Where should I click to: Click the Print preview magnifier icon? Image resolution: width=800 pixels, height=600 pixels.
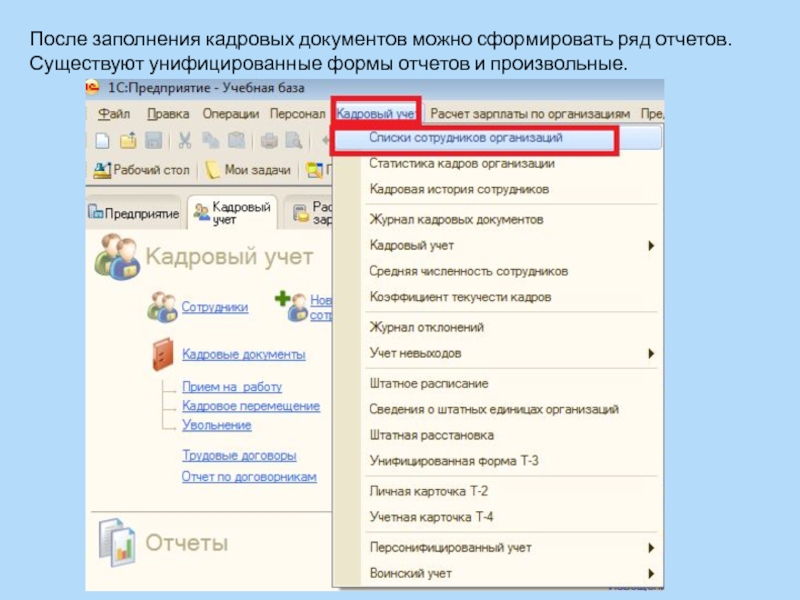pyautogui.click(x=294, y=141)
